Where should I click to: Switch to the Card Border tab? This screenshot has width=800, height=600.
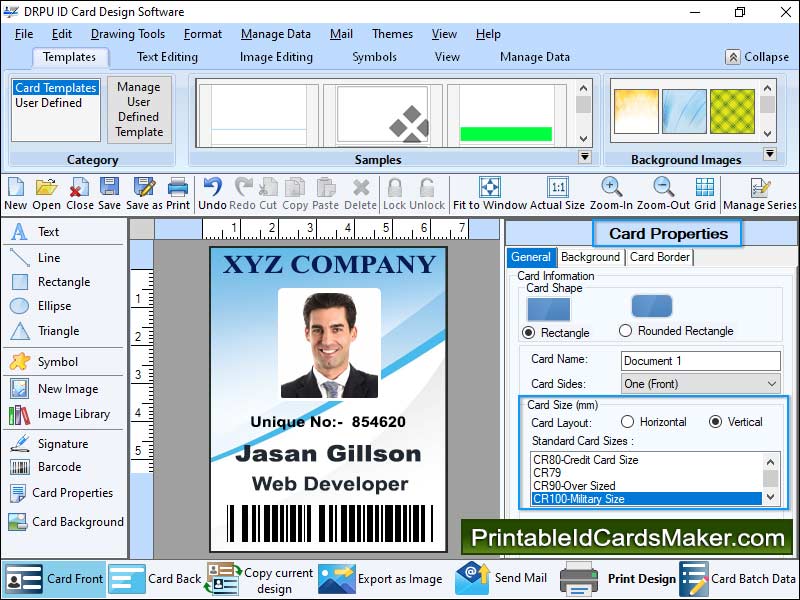coord(659,257)
